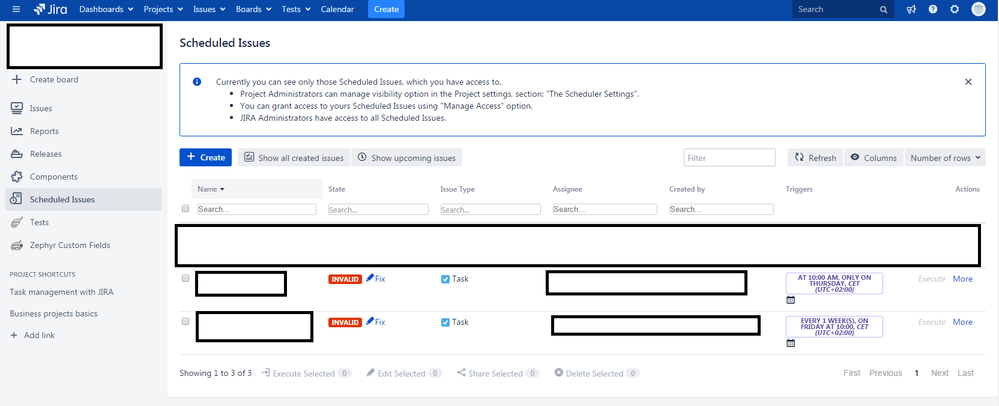Close the info banner
This screenshot has height=406, width=999.
click(968, 82)
